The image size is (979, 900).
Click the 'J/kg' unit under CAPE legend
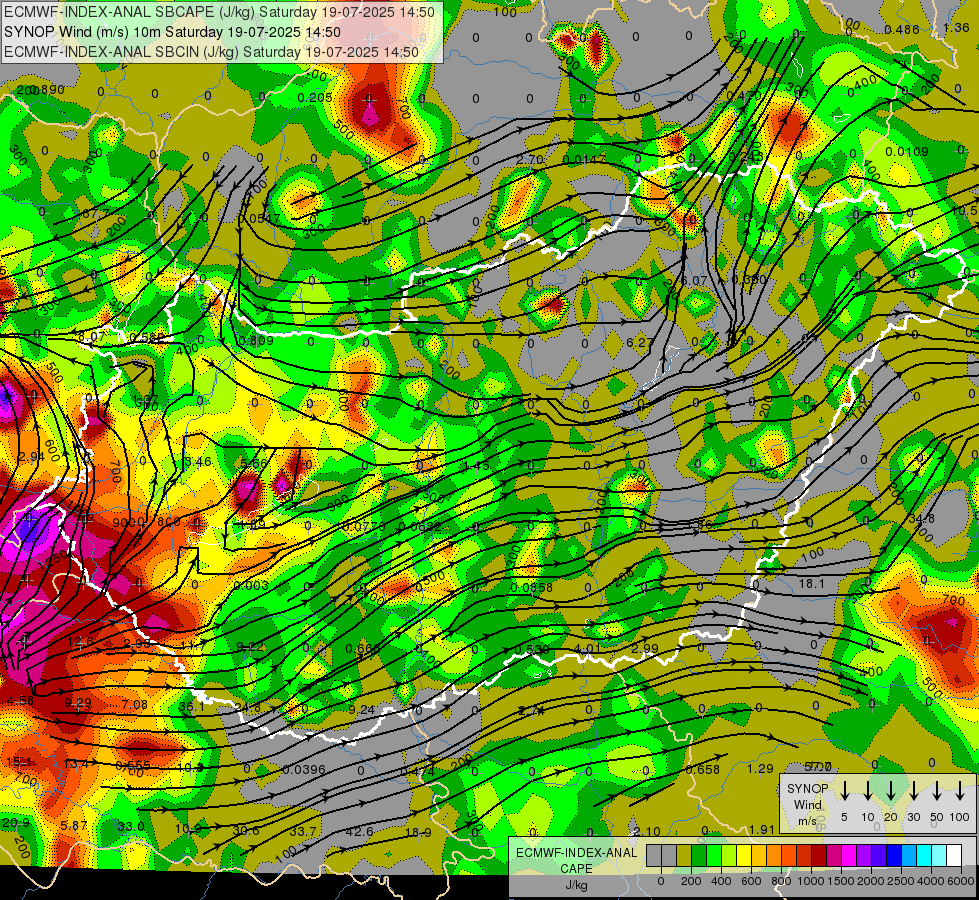(x=576, y=885)
